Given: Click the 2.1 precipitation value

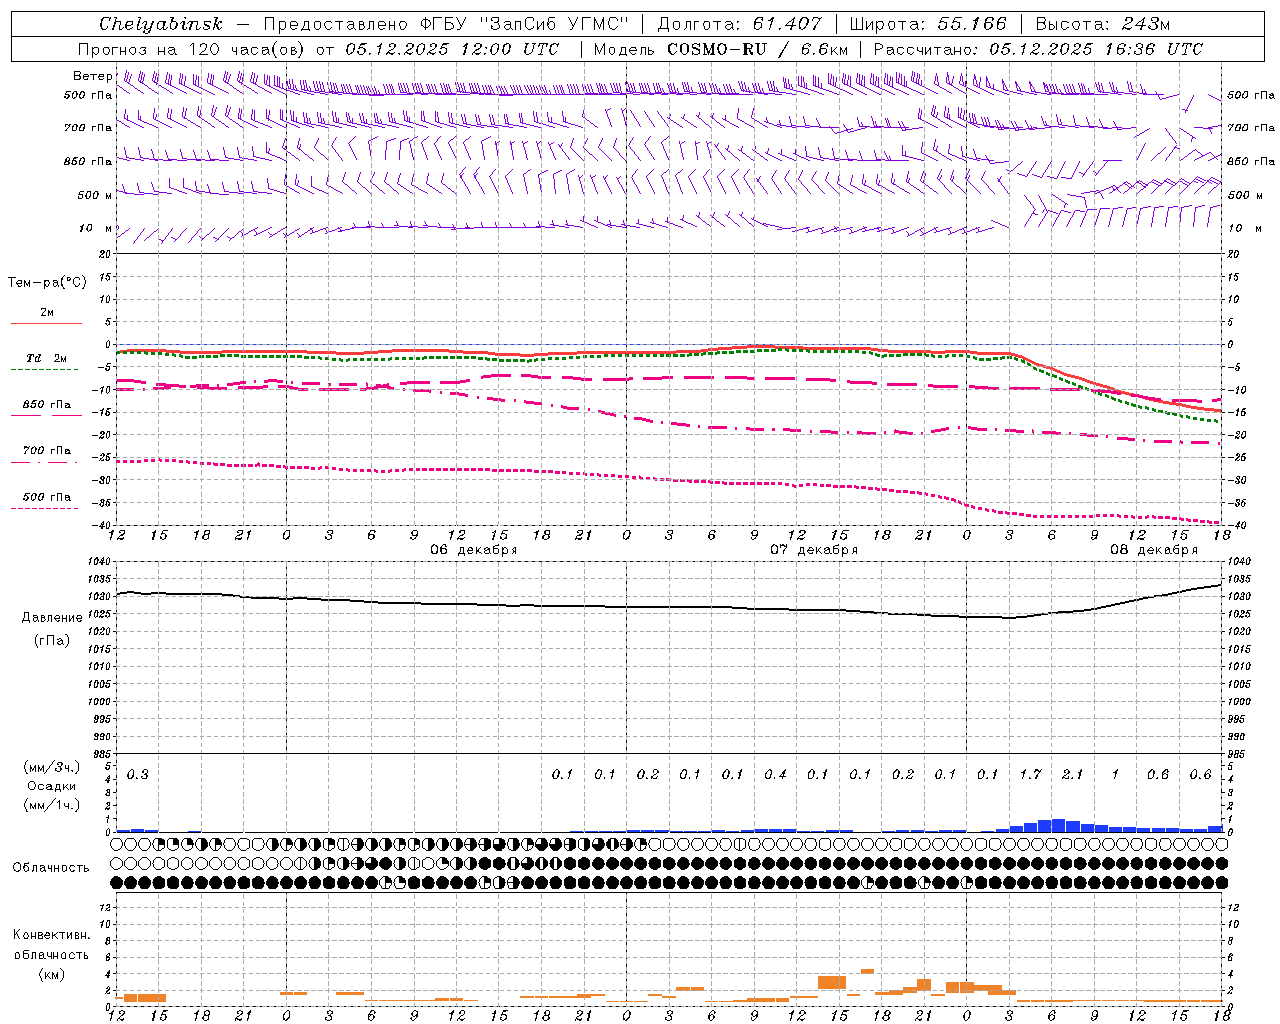Looking at the screenshot, I should [1072, 775].
